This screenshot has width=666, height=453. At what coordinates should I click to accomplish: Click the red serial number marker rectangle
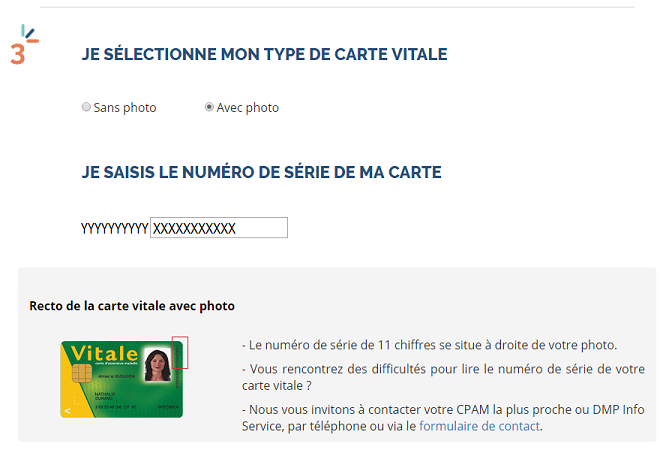pyautogui.click(x=180, y=352)
